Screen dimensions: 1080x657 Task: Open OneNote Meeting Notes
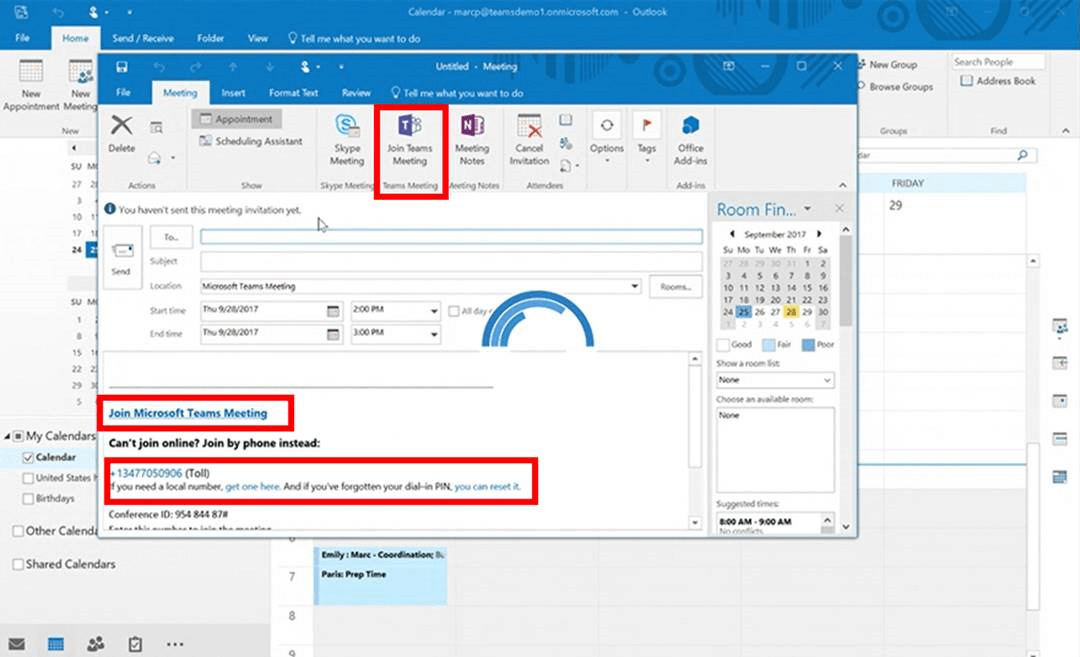click(472, 128)
